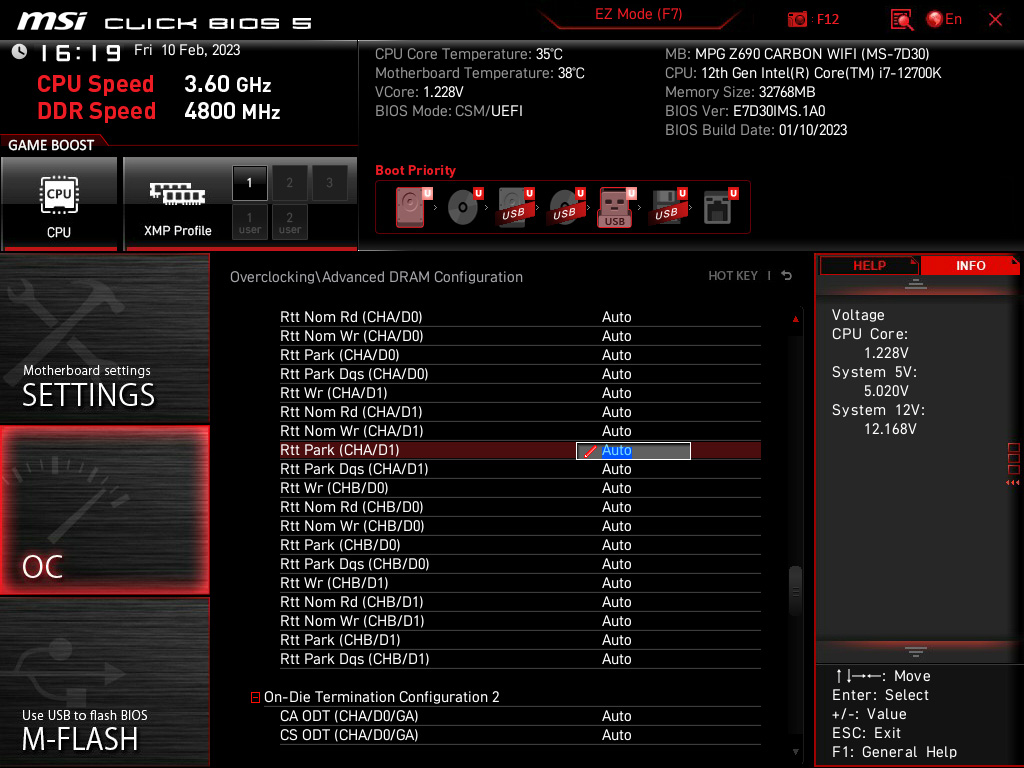Click the settings list scrollbar thumb

pyautogui.click(x=795, y=591)
